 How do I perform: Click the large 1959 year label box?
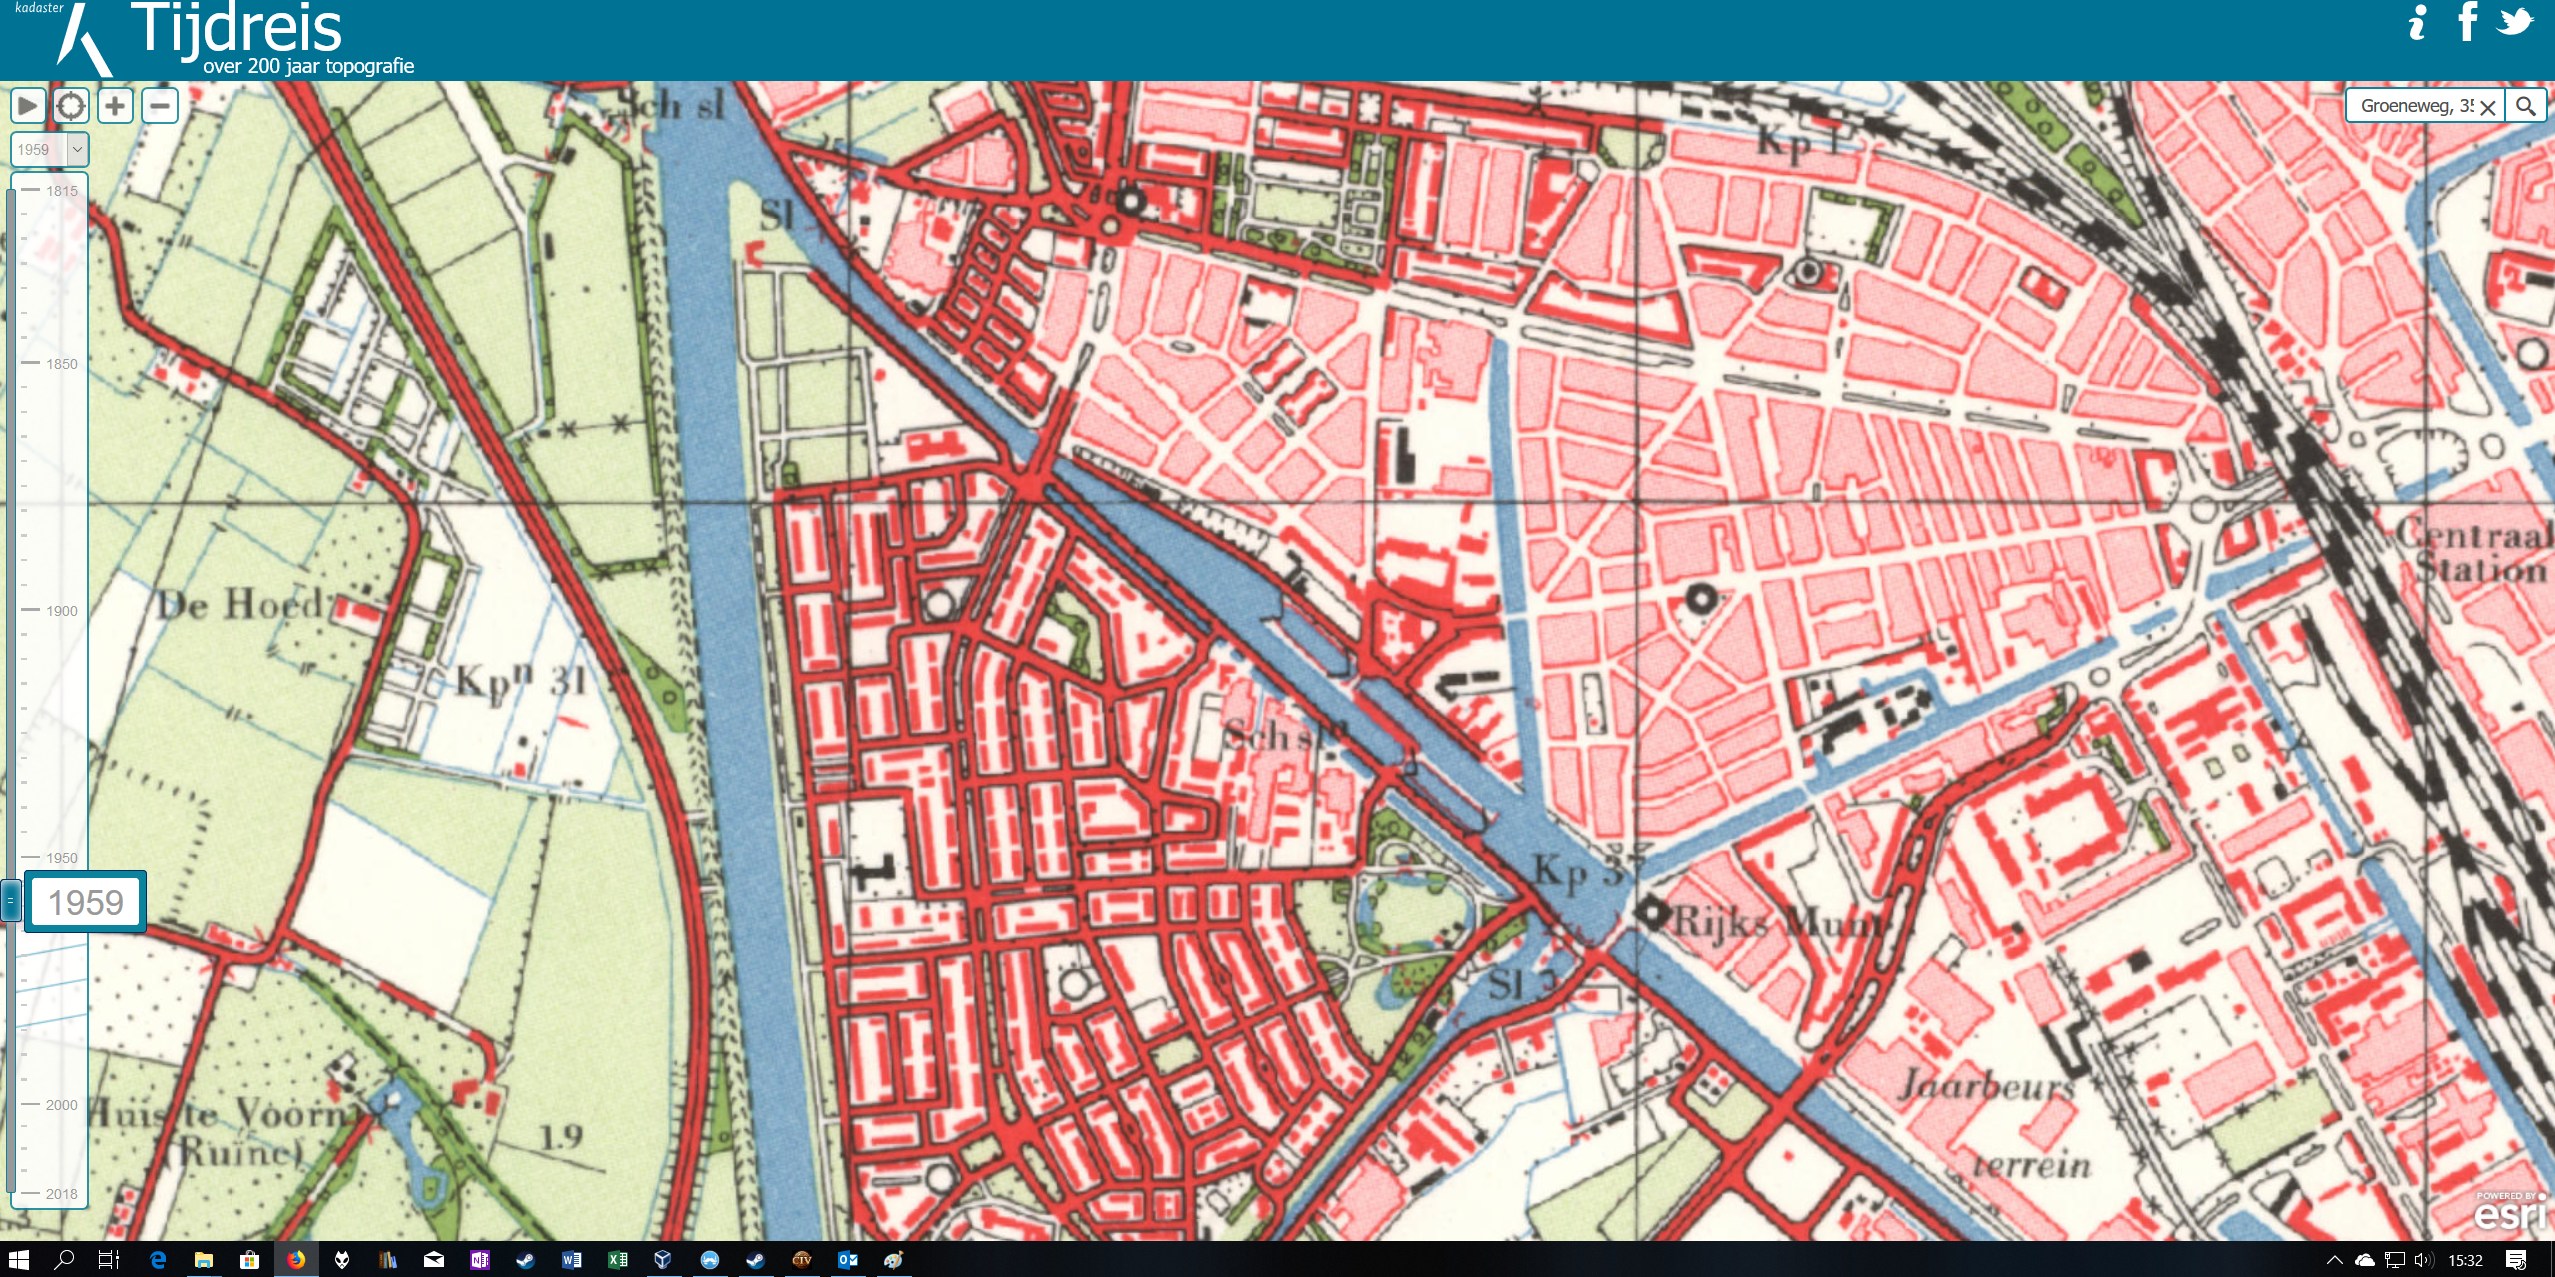86,902
